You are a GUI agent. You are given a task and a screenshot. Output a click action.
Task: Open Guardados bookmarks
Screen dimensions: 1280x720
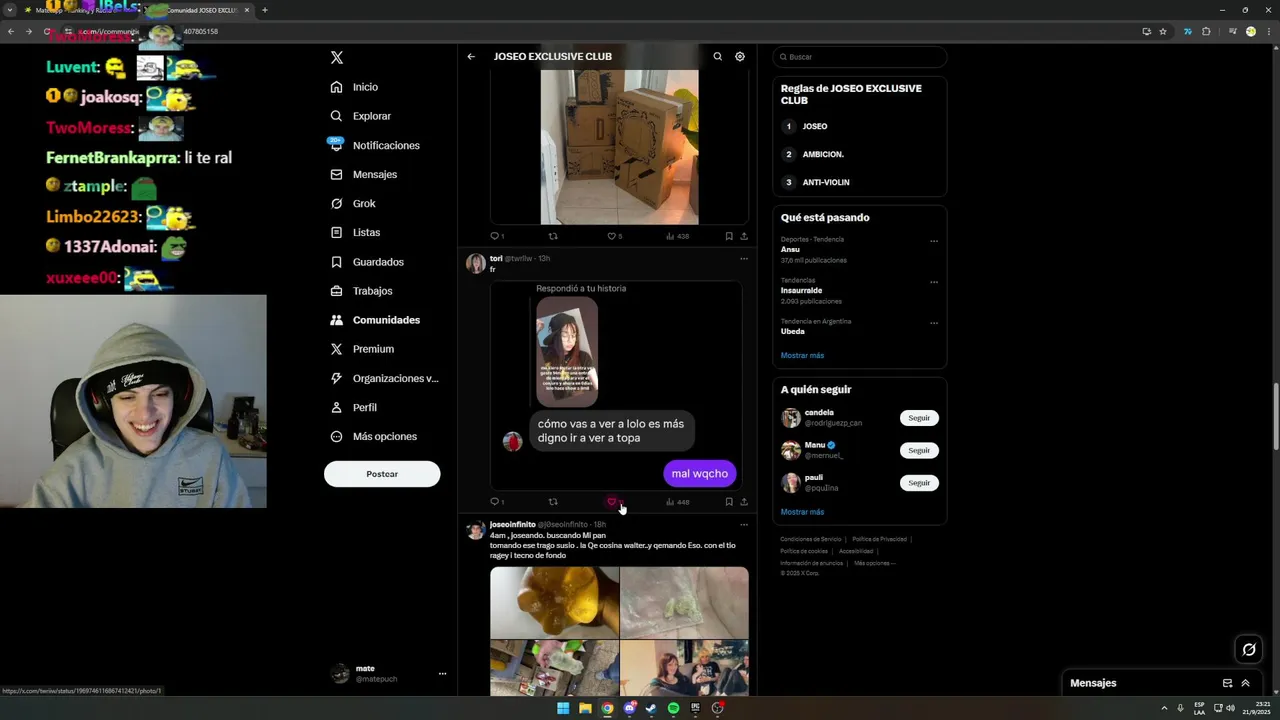tap(367, 262)
